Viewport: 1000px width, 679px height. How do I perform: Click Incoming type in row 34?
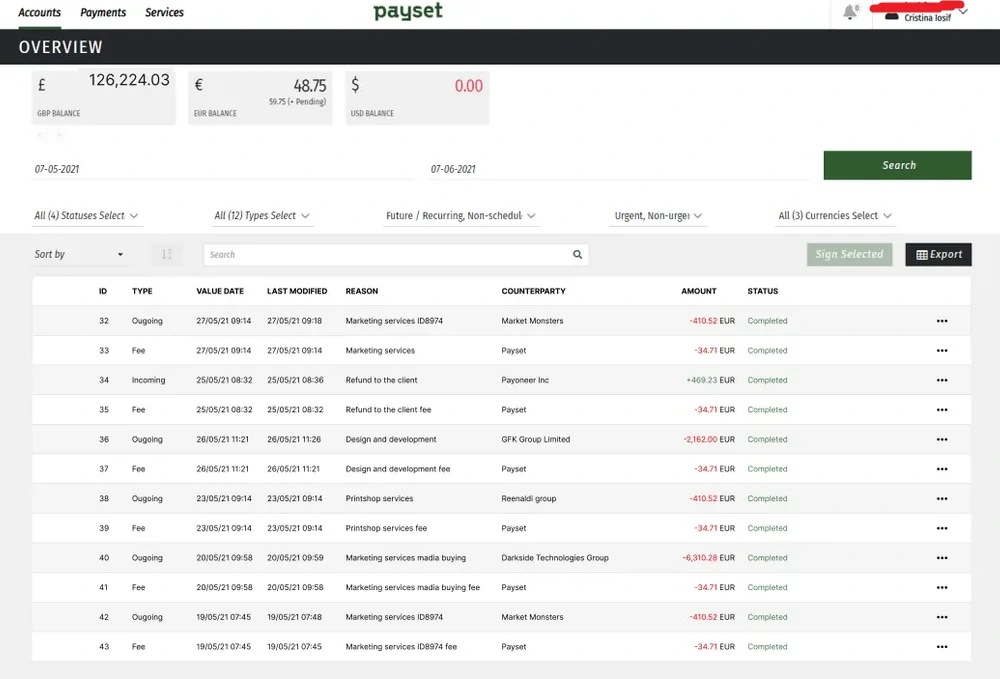(x=148, y=380)
